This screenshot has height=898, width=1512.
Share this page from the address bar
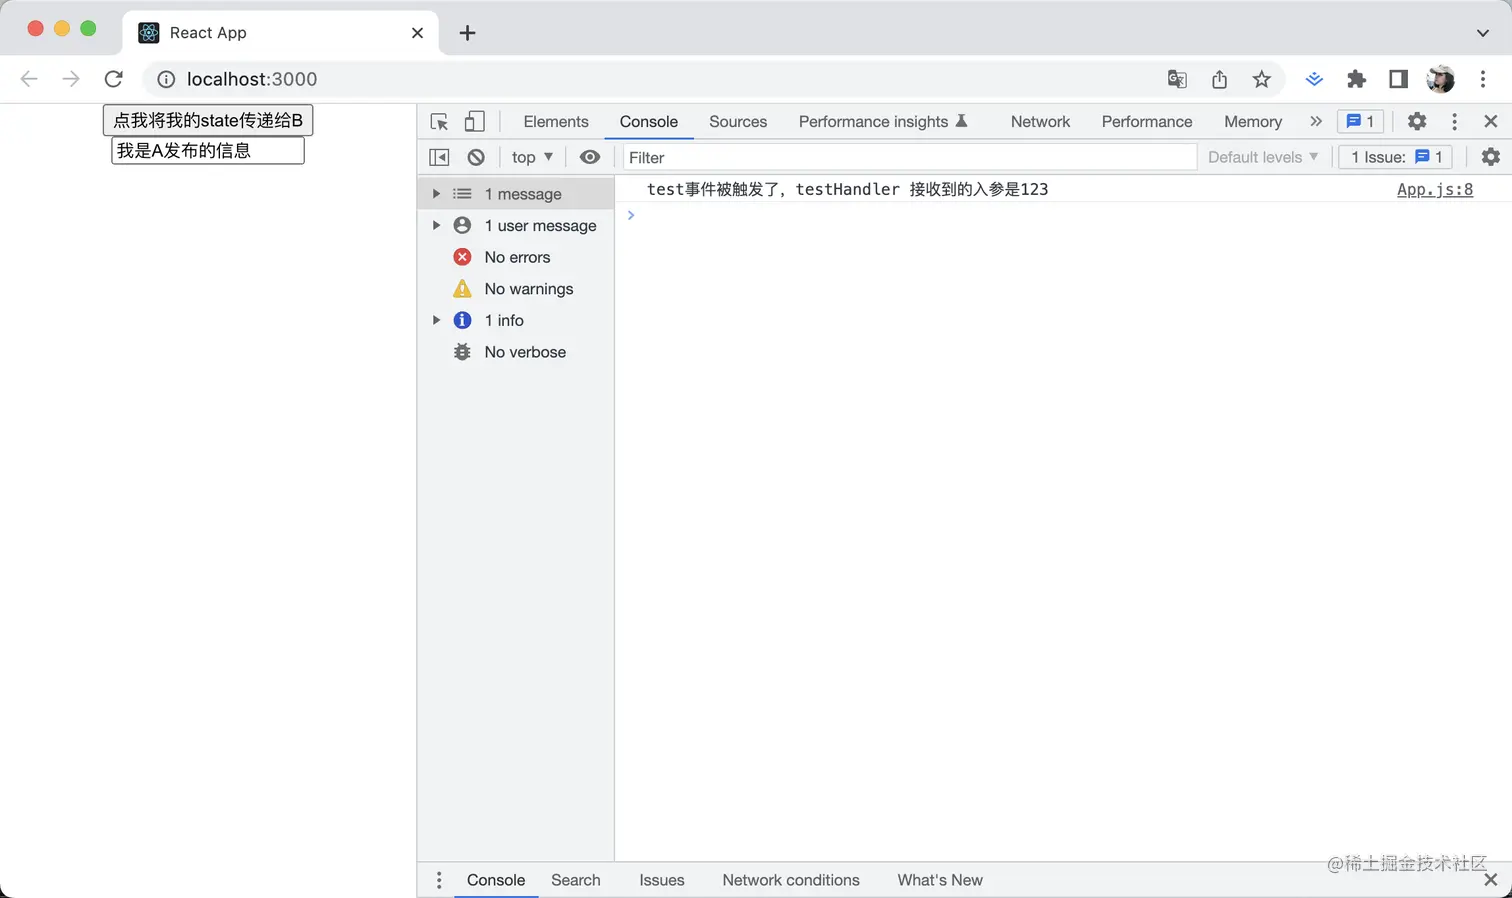click(x=1219, y=79)
